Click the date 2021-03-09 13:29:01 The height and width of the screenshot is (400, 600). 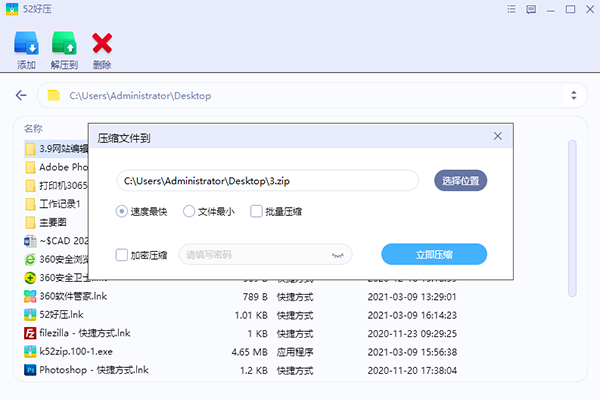coord(412,297)
